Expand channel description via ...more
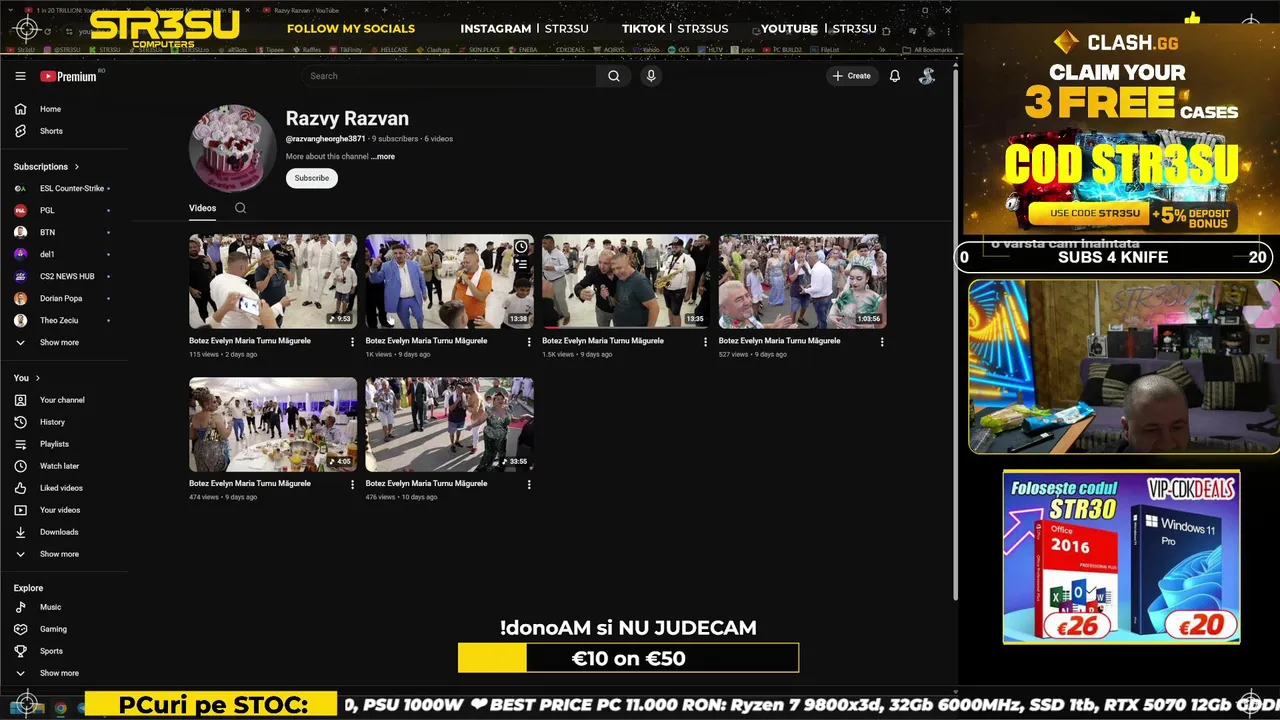Viewport: 1280px width, 720px height. [383, 157]
